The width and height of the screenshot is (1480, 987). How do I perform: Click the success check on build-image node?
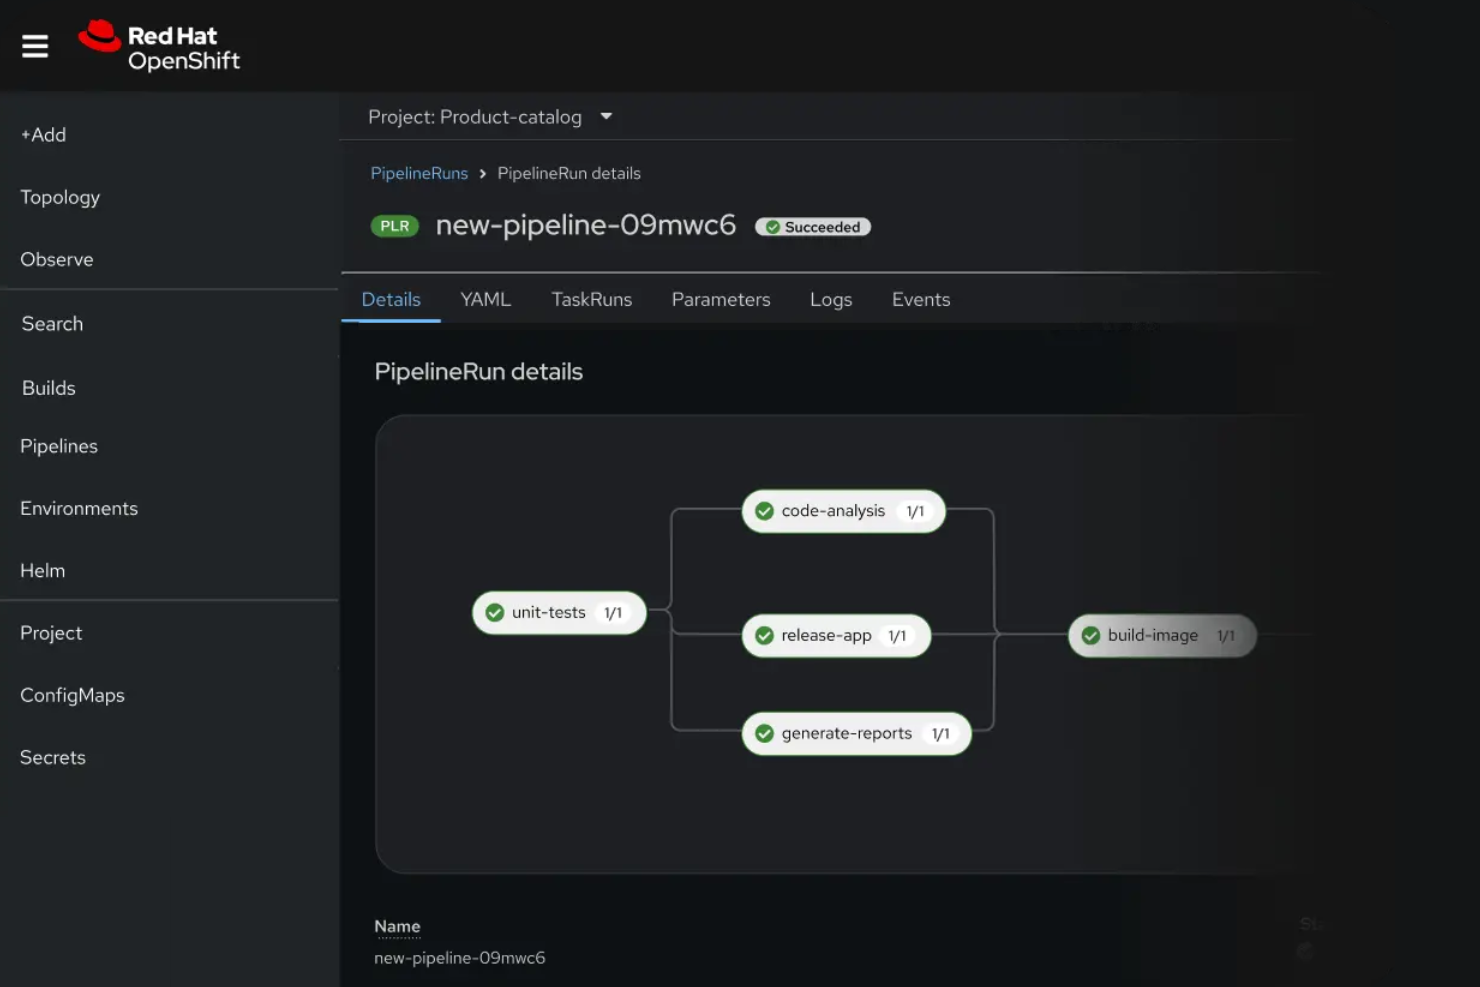coord(1090,635)
